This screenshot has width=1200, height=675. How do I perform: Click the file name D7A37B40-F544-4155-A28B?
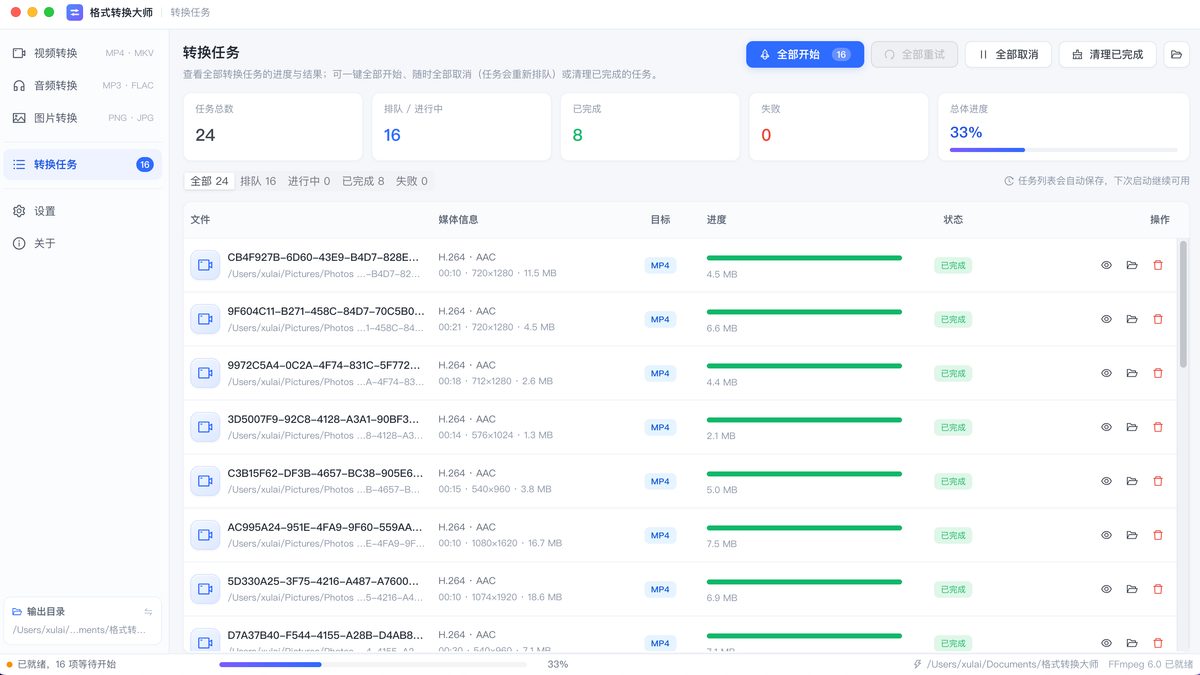point(325,635)
